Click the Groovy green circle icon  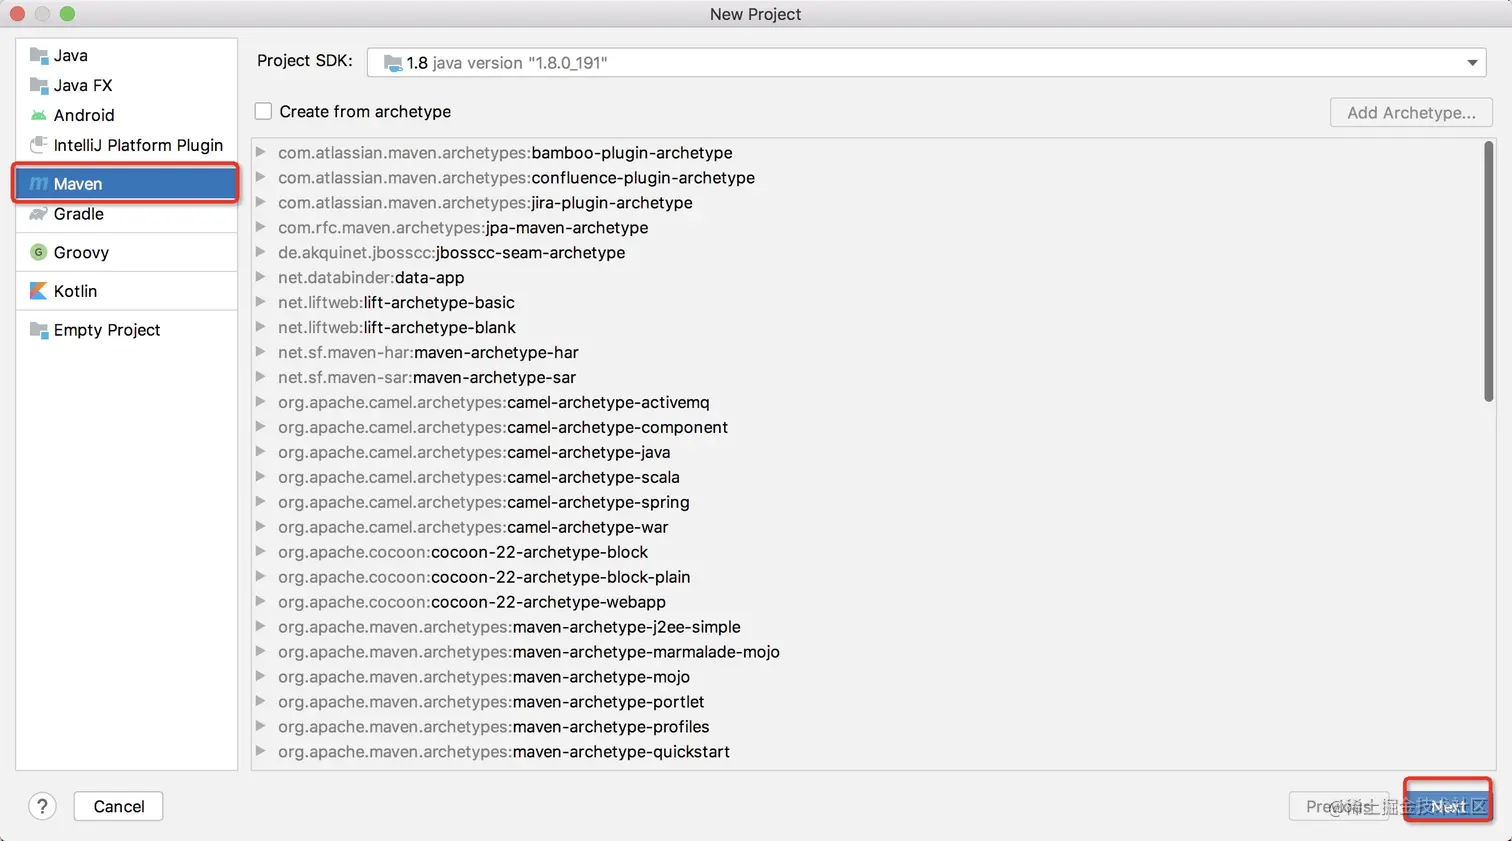click(39, 252)
